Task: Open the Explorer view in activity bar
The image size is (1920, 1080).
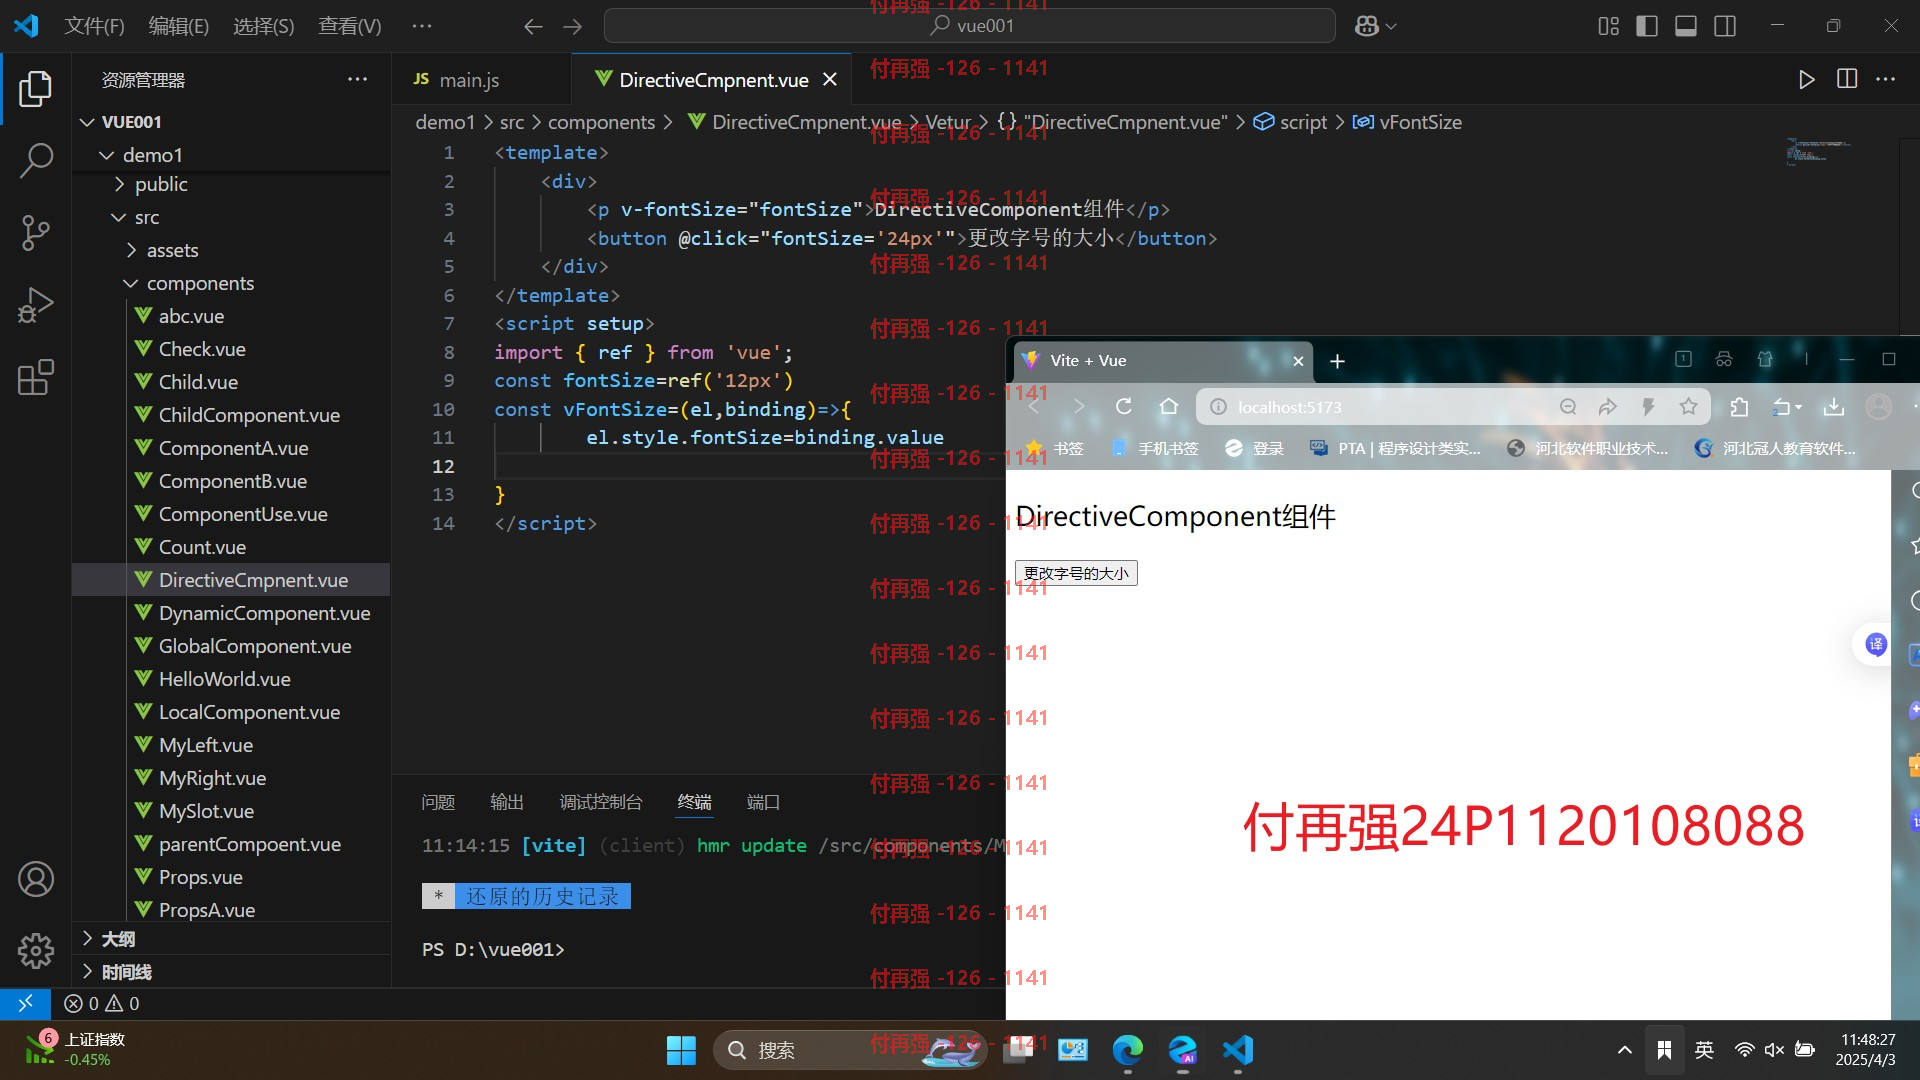Action: point(36,88)
